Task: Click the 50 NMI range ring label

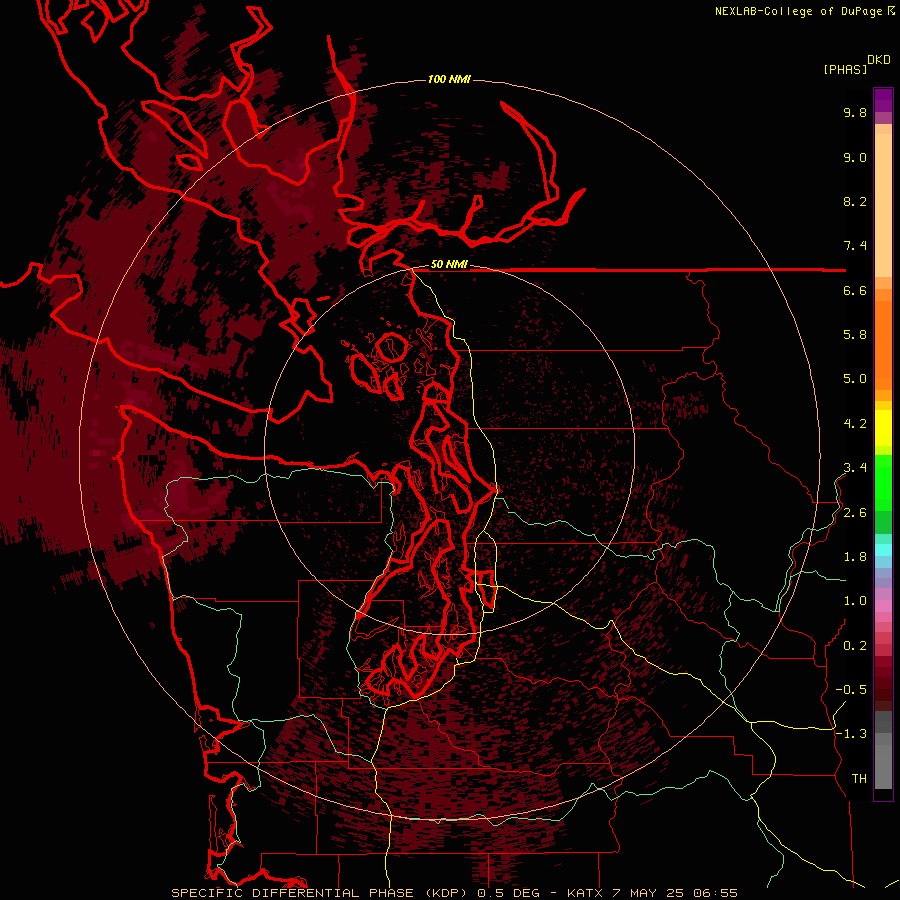Action: [449, 265]
